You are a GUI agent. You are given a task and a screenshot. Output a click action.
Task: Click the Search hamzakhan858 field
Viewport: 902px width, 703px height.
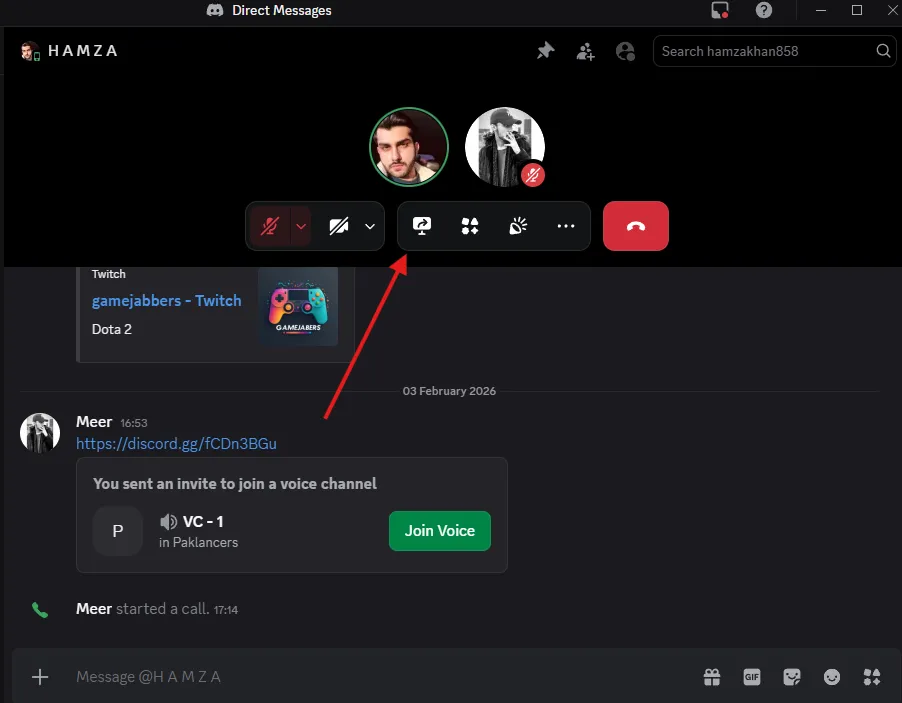click(765, 51)
